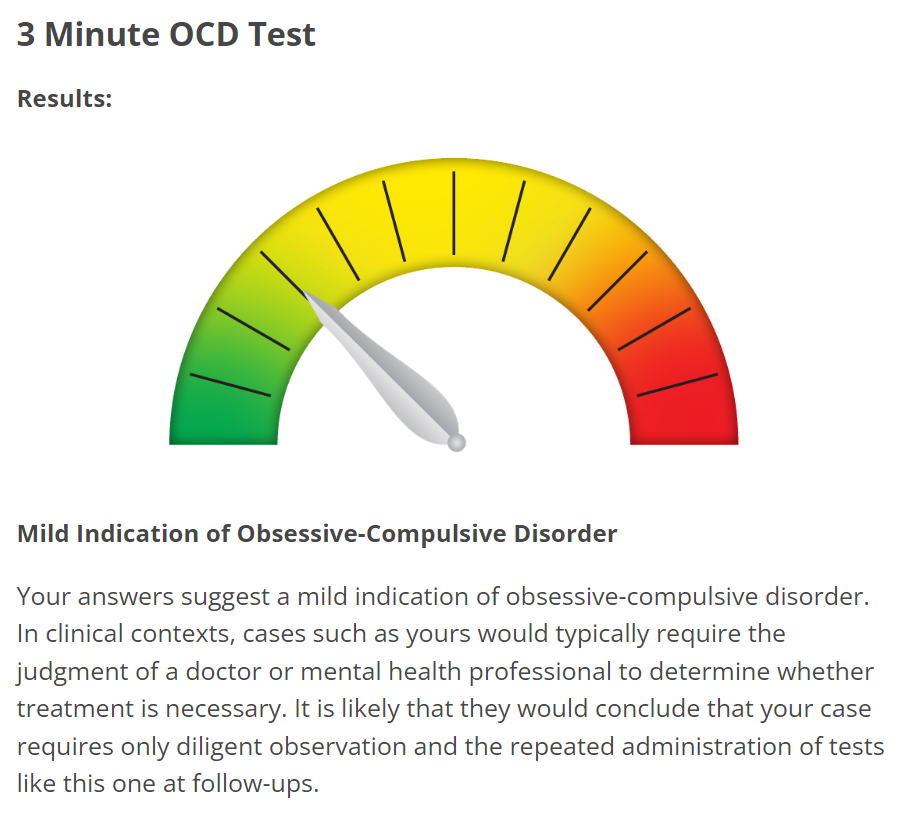Select the "Results:" label
Image resolution: width=920 pixels, height=816 pixels.
pyautogui.click(x=65, y=99)
